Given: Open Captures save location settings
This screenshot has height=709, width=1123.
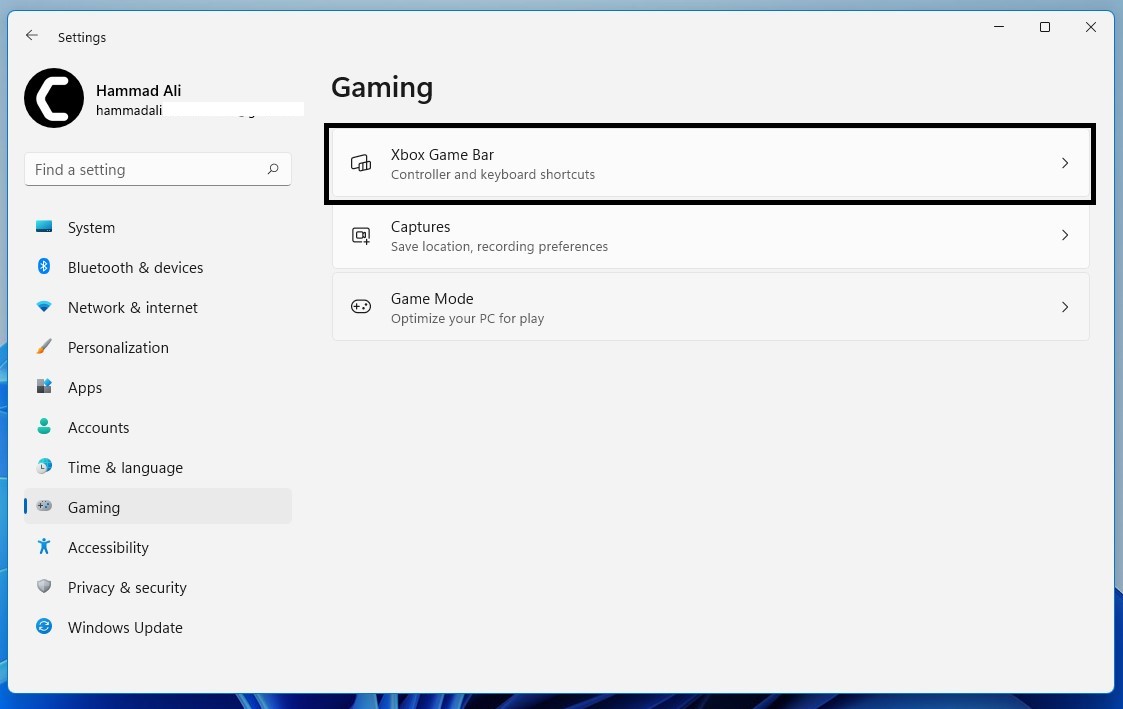Looking at the screenshot, I should pos(500,236).
